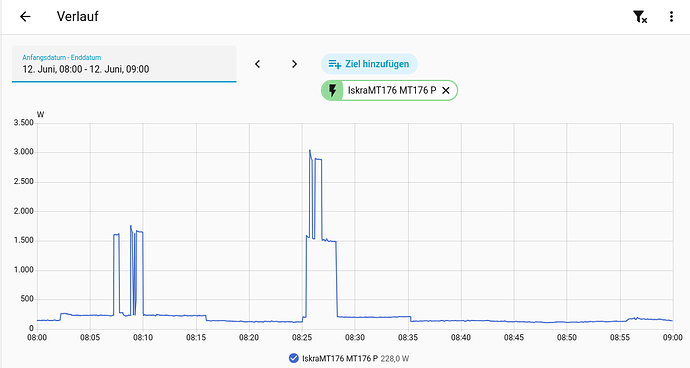Click the W unit label above the chart
Viewport: 690px width, 368px height.
[40, 114]
